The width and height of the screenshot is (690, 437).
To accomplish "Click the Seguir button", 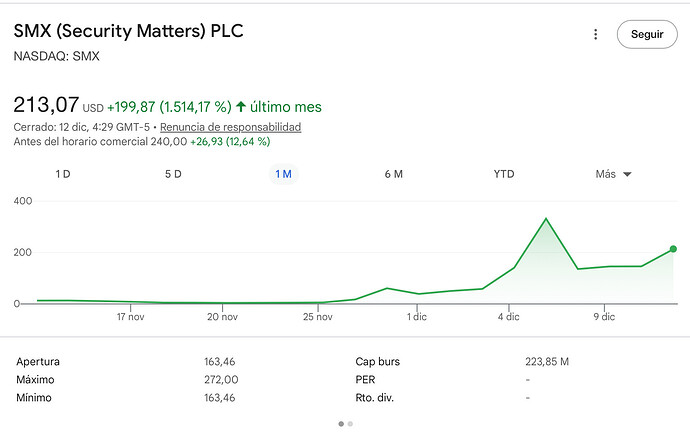I will (646, 34).
